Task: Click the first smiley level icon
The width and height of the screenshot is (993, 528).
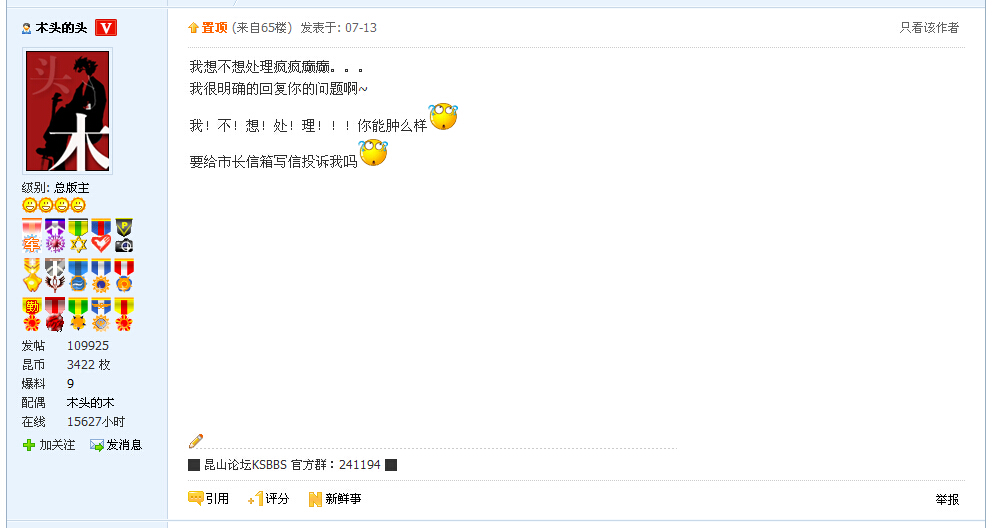Action: [x=29, y=205]
